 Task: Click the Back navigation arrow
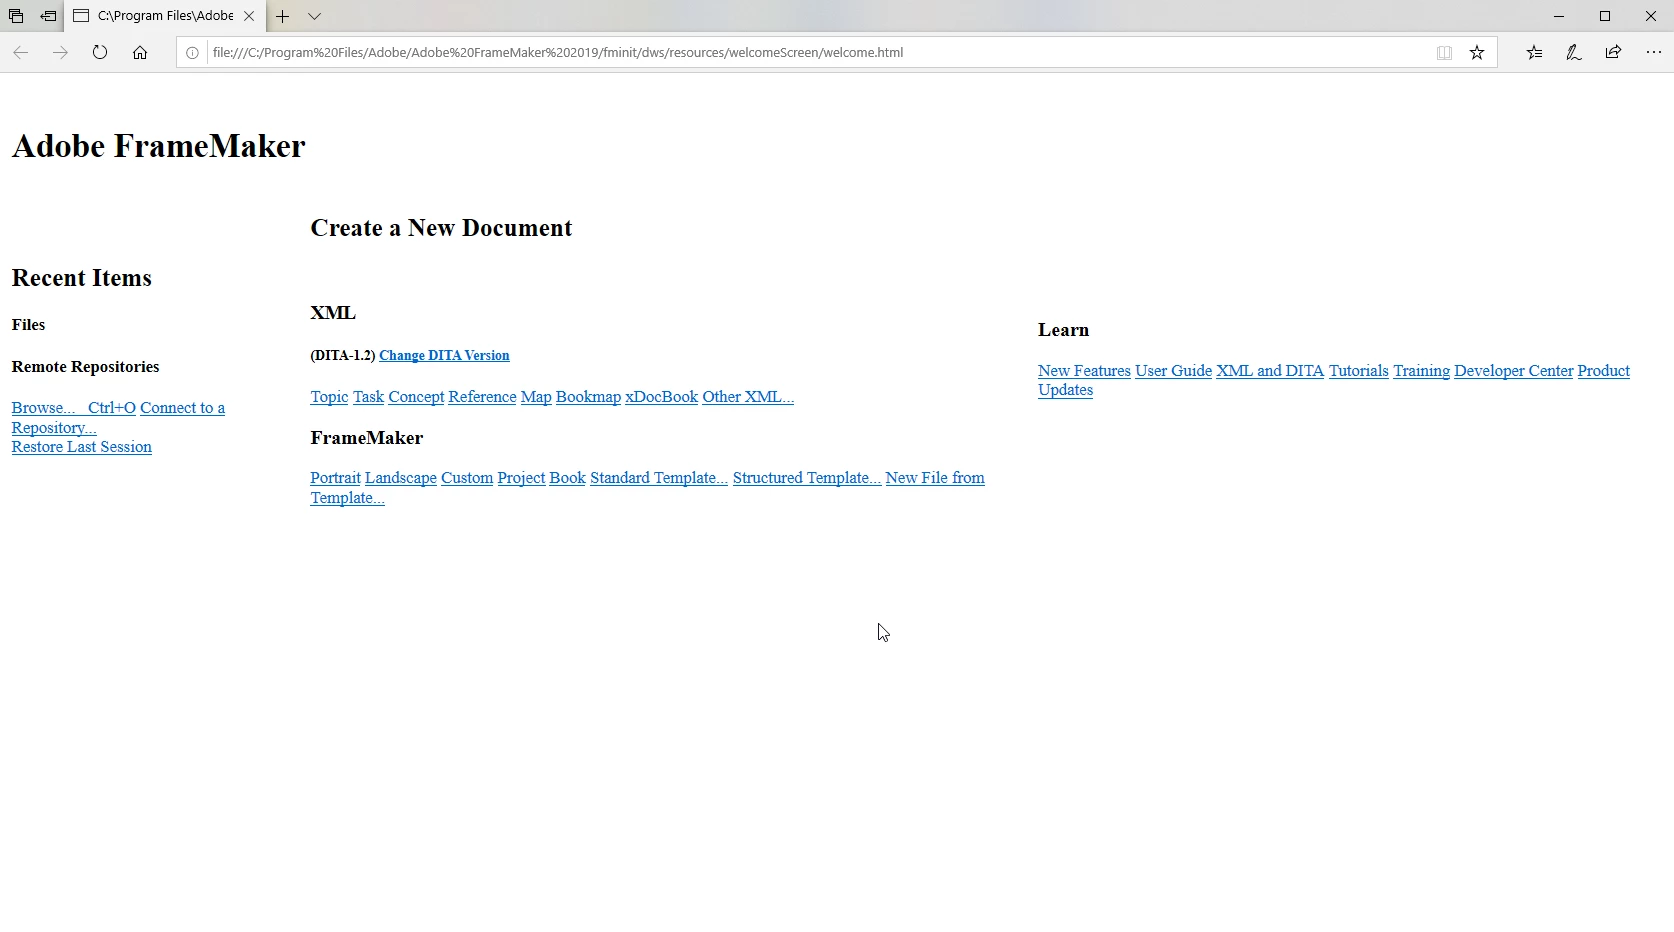[x=20, y=52]
